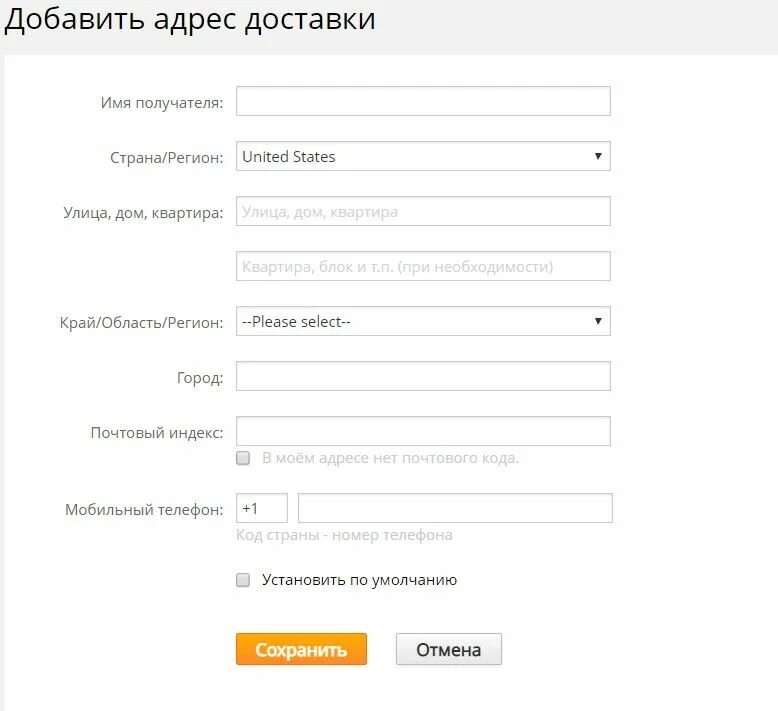Screen dimensions: 778x711
Task: Enable Установить по умолчанию checkbox
Action: (x=243, y=580)
